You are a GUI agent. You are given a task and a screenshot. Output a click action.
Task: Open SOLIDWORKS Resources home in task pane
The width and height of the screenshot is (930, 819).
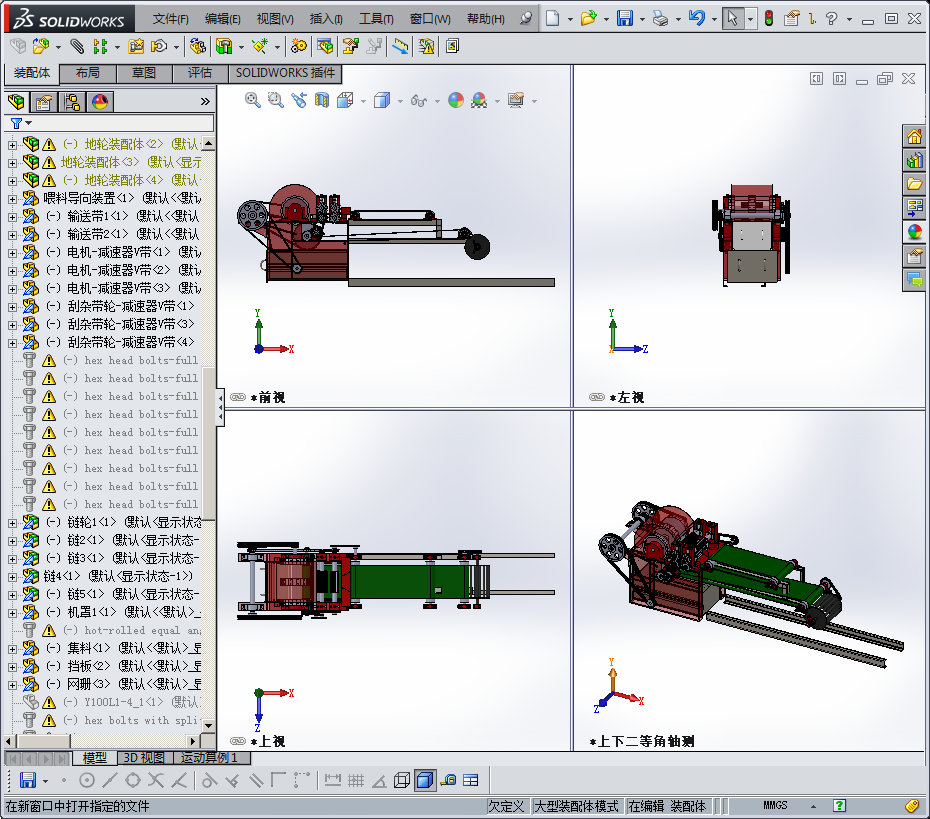click(x=914, y=136)
